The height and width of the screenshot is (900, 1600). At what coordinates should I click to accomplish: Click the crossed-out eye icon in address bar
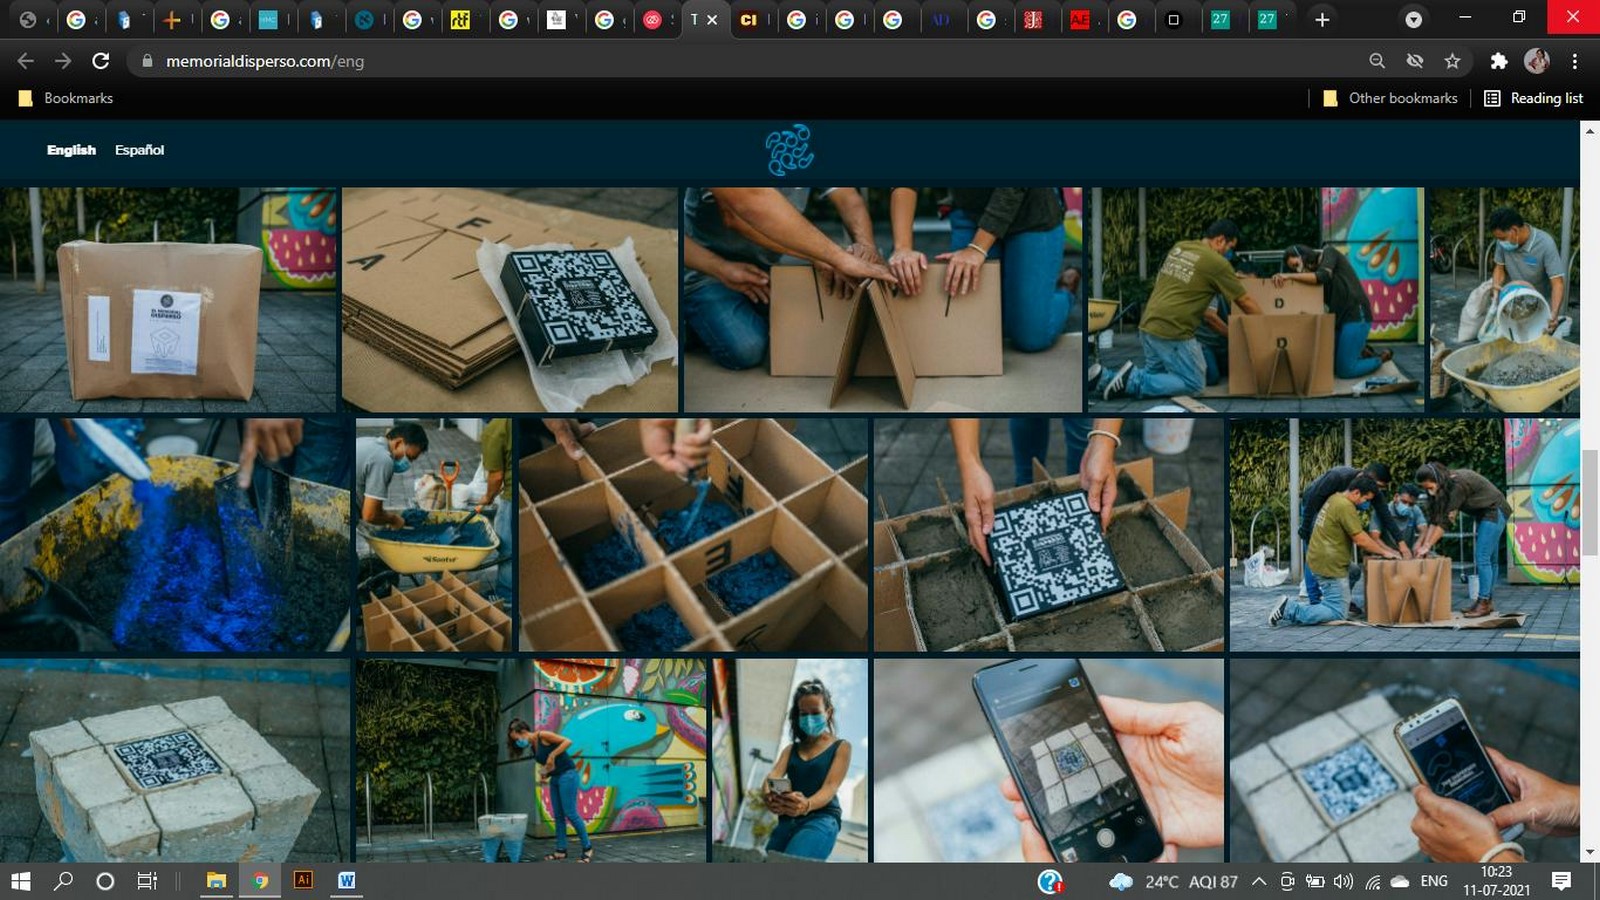pos(1415,61)
